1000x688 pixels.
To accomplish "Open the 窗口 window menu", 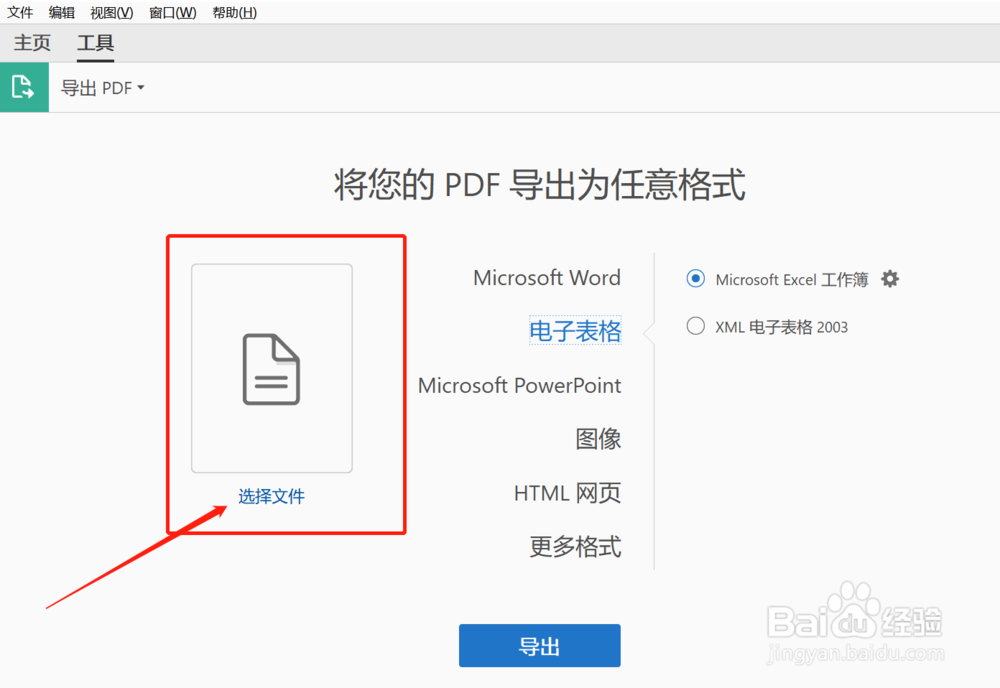I will coord(171,12).
